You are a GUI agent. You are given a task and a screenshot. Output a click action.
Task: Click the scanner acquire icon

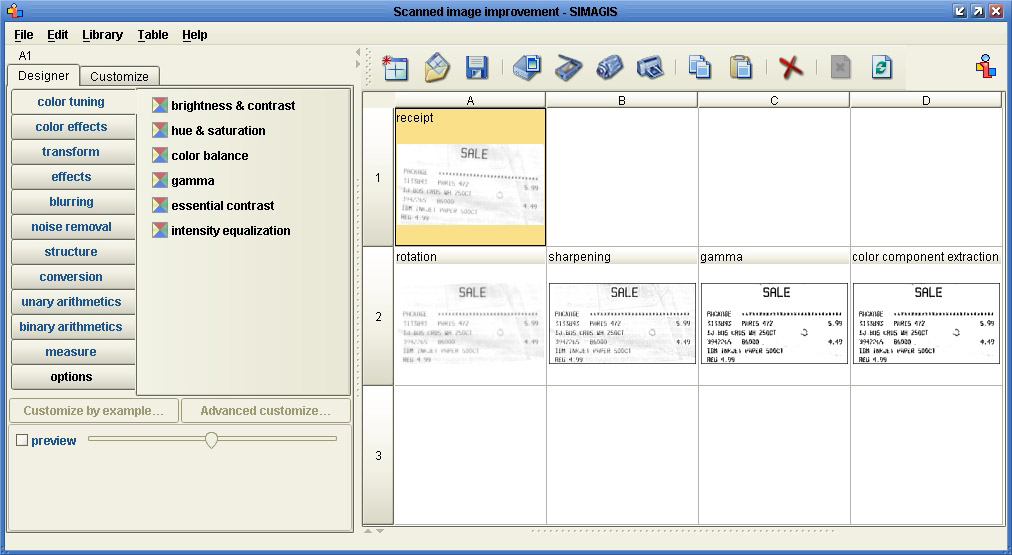point(568,68)
